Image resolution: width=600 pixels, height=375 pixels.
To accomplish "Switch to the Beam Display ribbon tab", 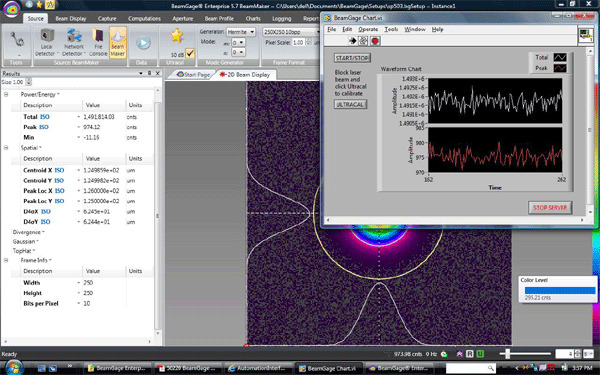I will (71, 18).
